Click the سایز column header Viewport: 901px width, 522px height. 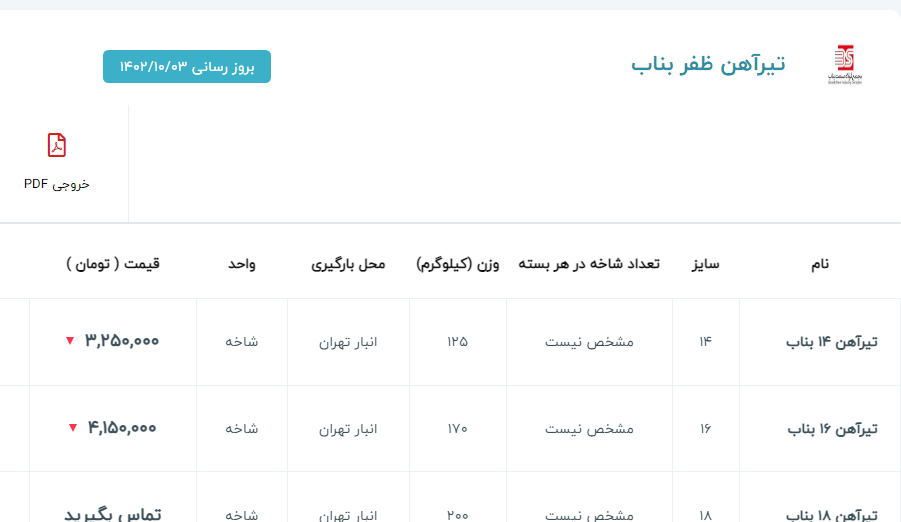click(705, 264)
